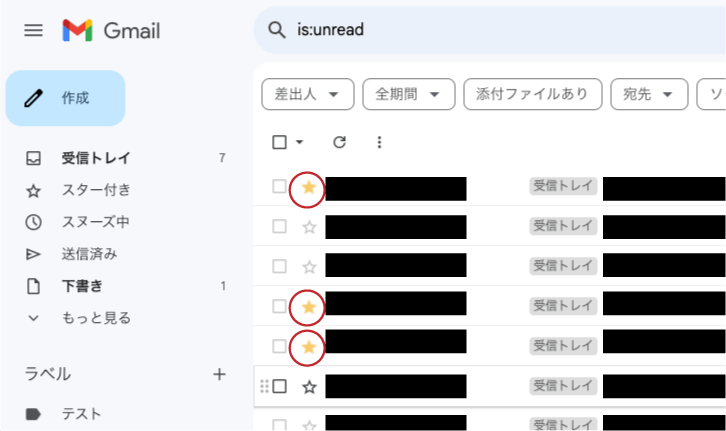Expand the 宛先 filter dropdown

pos(647,94)
